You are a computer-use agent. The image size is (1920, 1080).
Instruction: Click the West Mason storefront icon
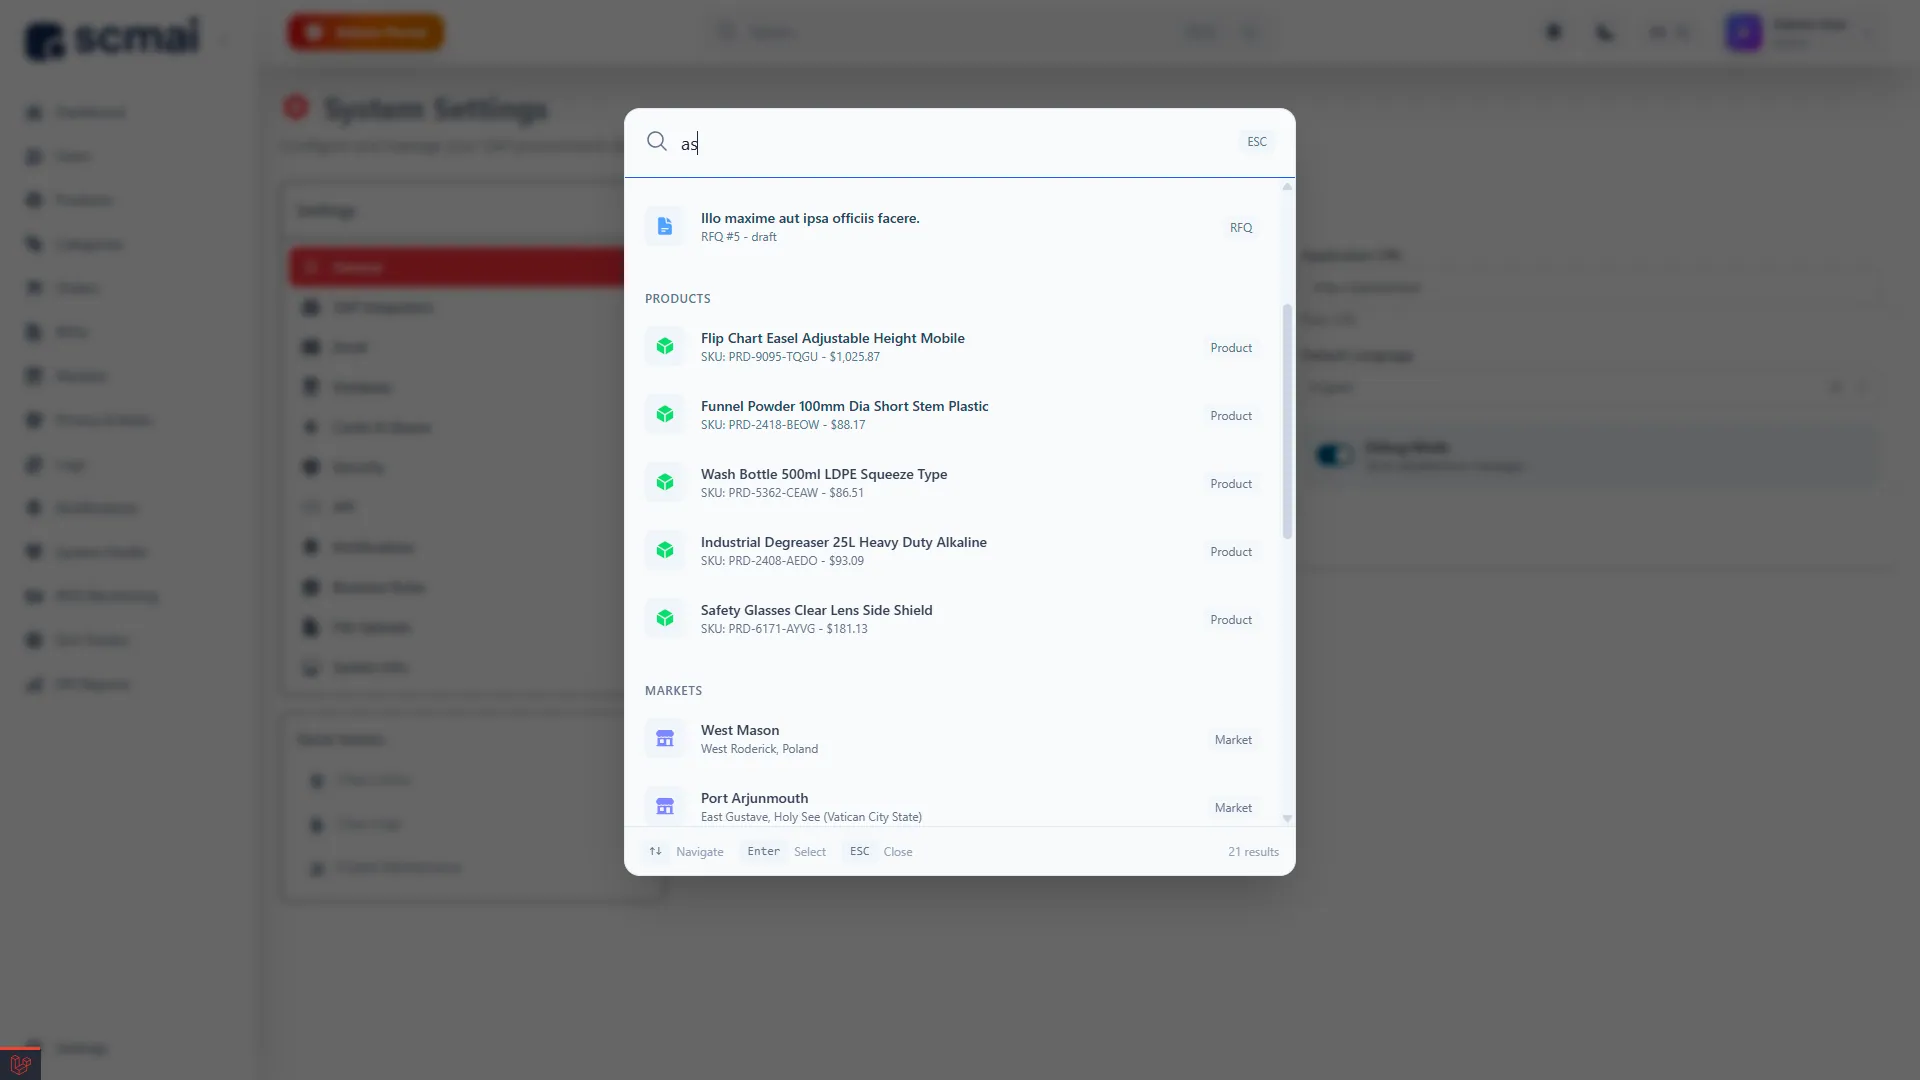coord(665,739)
